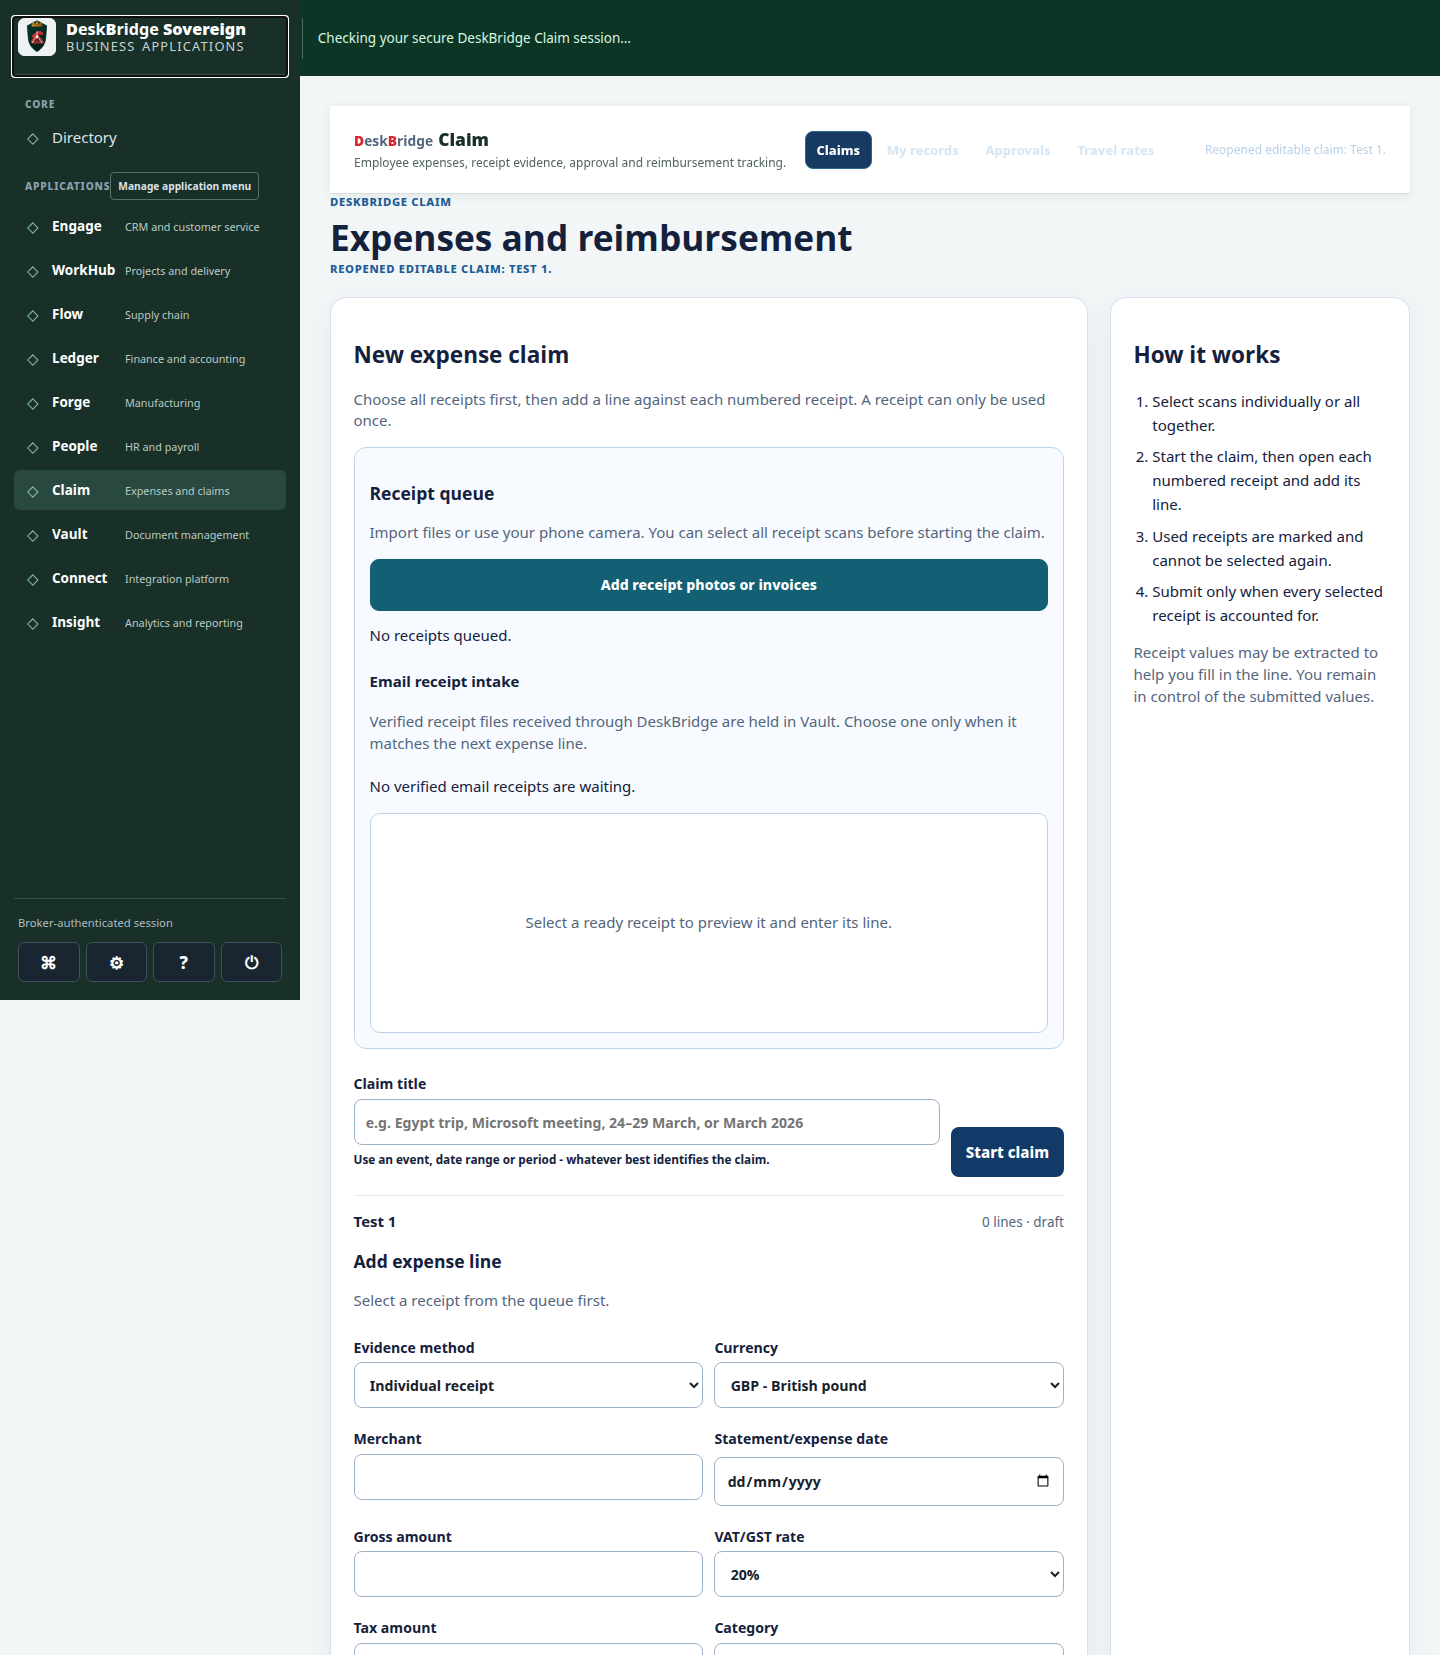Click the power sign-out icon

coord(251,962)
